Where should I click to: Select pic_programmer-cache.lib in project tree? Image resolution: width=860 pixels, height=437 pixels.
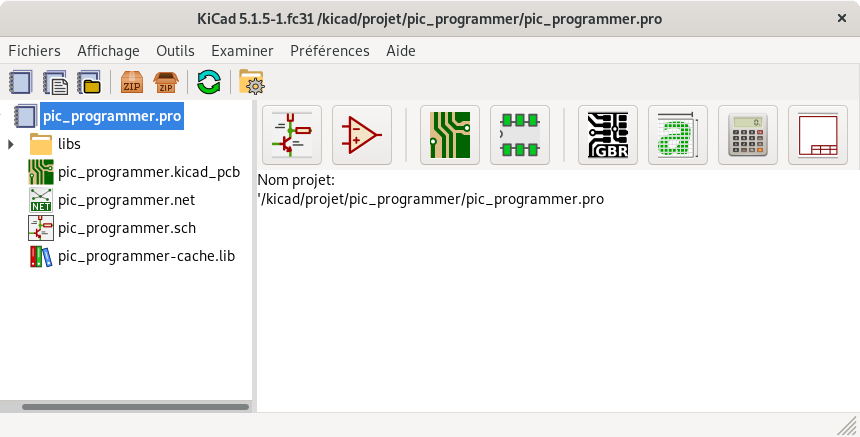(x=146, y=256)
